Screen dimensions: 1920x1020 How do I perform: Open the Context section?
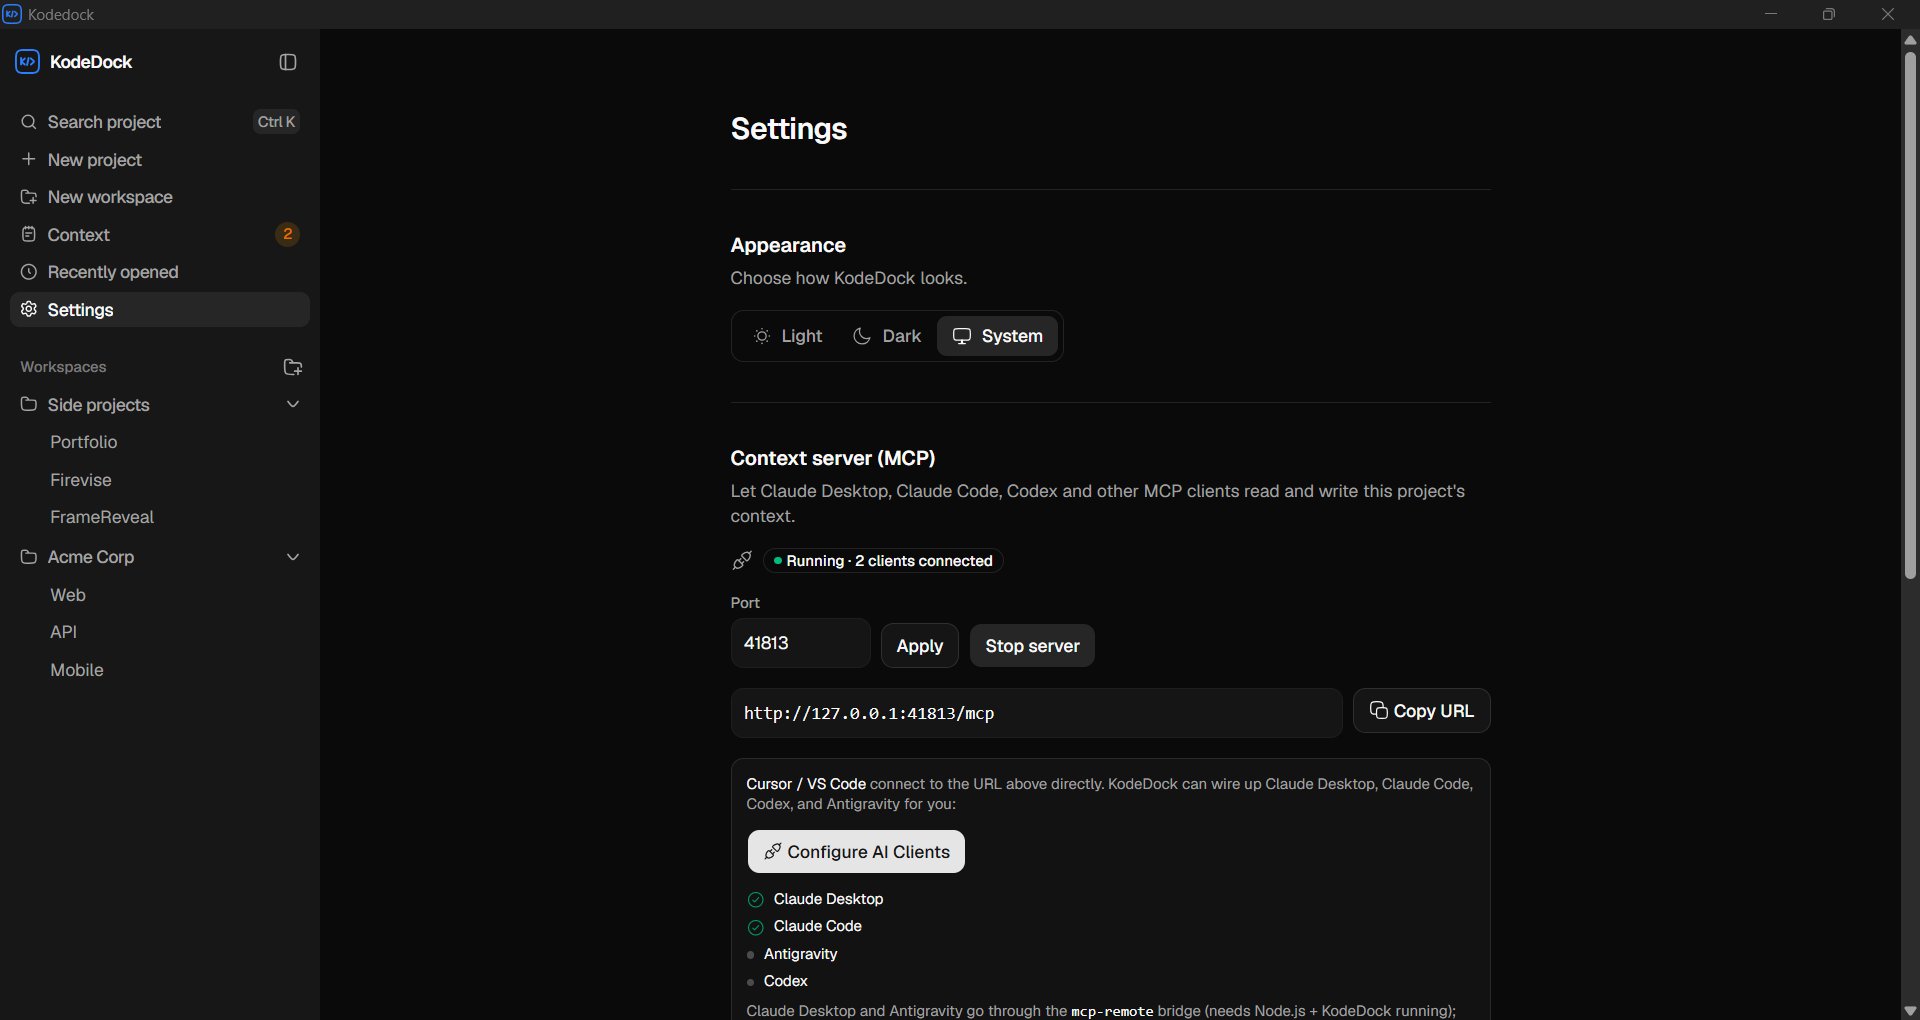(160, 234)
